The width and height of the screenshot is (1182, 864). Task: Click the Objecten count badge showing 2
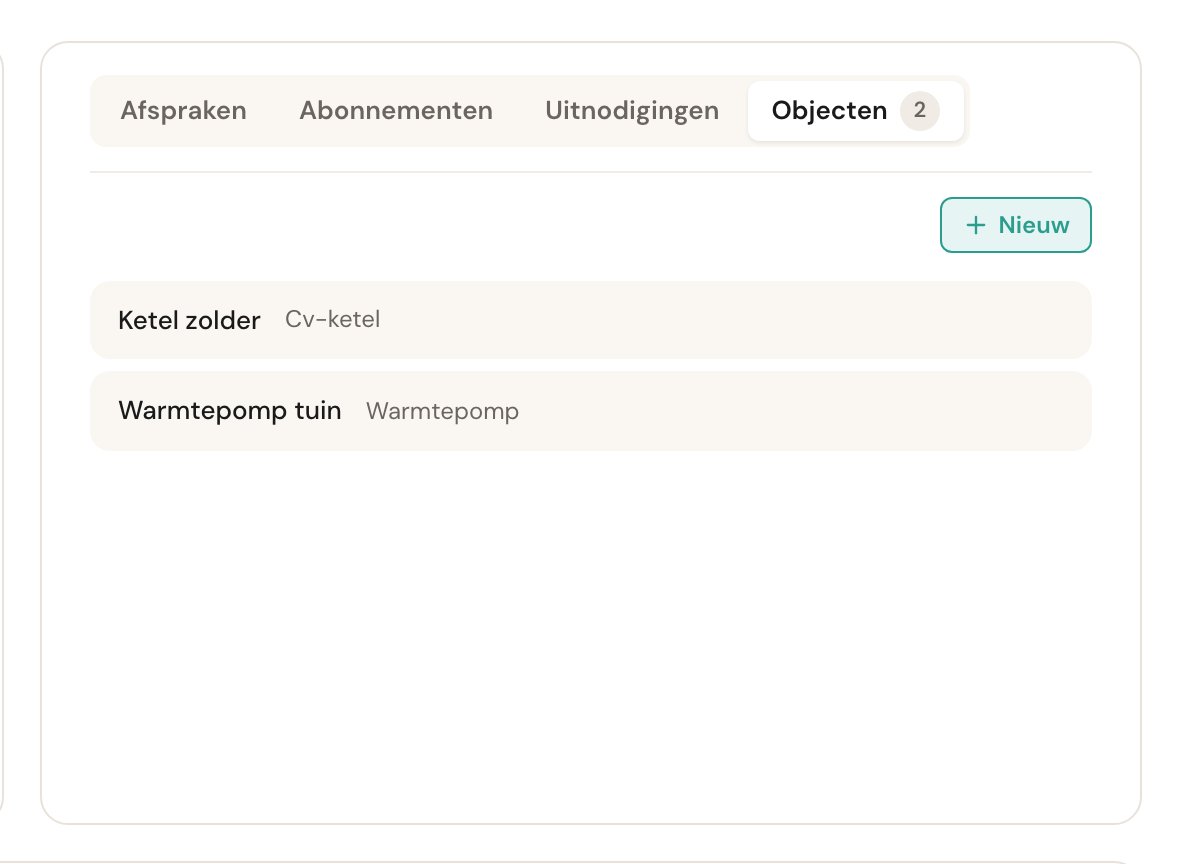pyautogui.click(x=919, y=110)
